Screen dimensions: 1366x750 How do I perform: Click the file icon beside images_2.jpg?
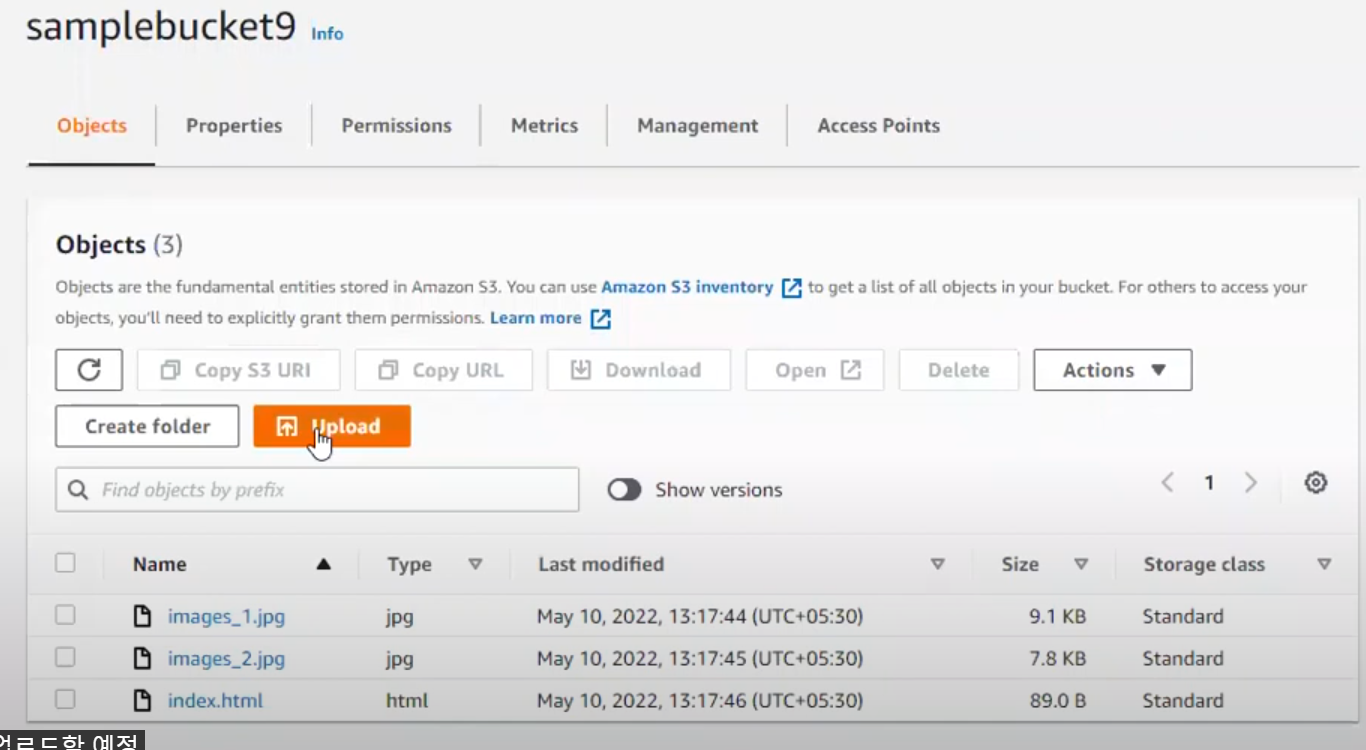pyautogui.click(x=143, y=658)
